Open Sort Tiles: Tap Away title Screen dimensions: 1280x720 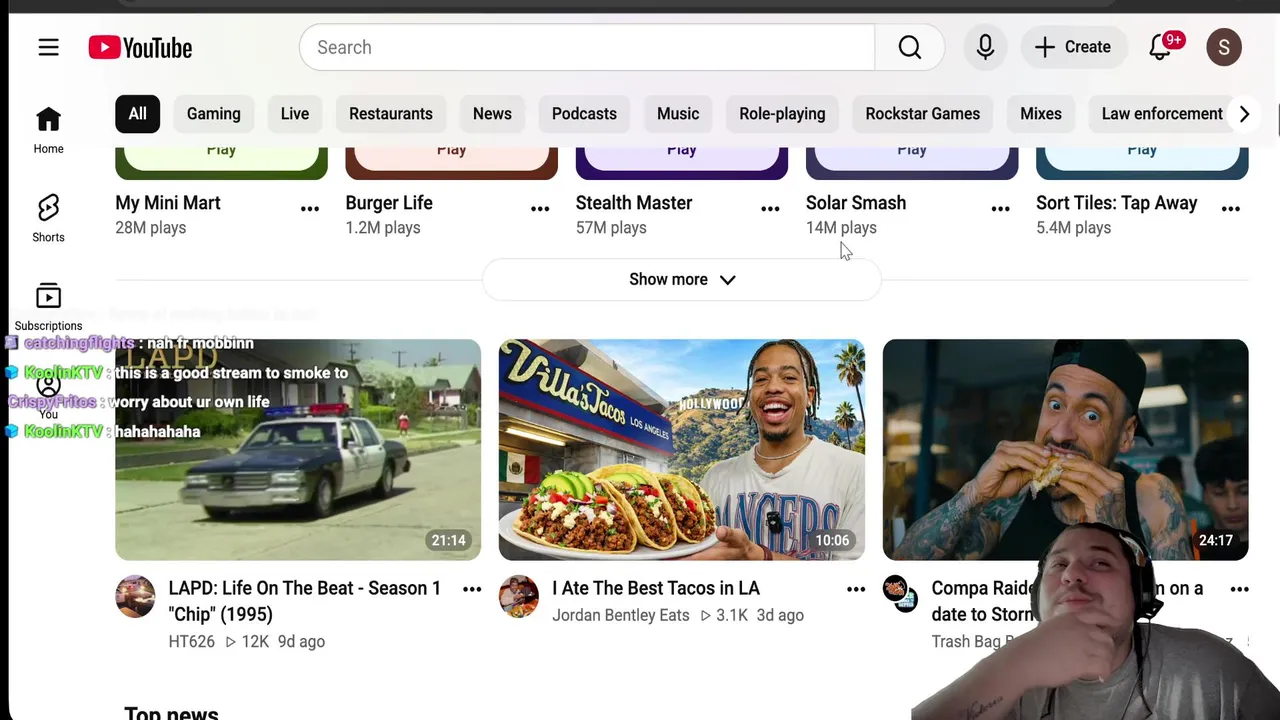click(1117, 203)
